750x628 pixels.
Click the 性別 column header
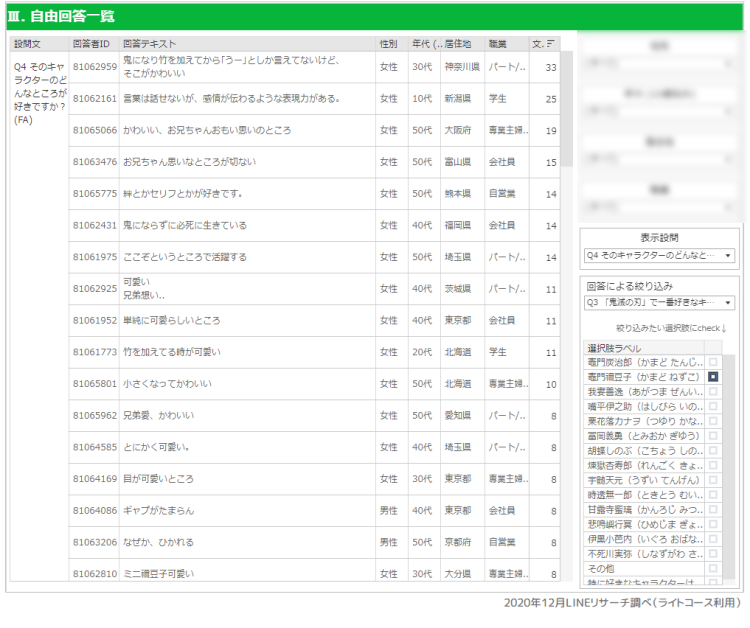point(389,44)
